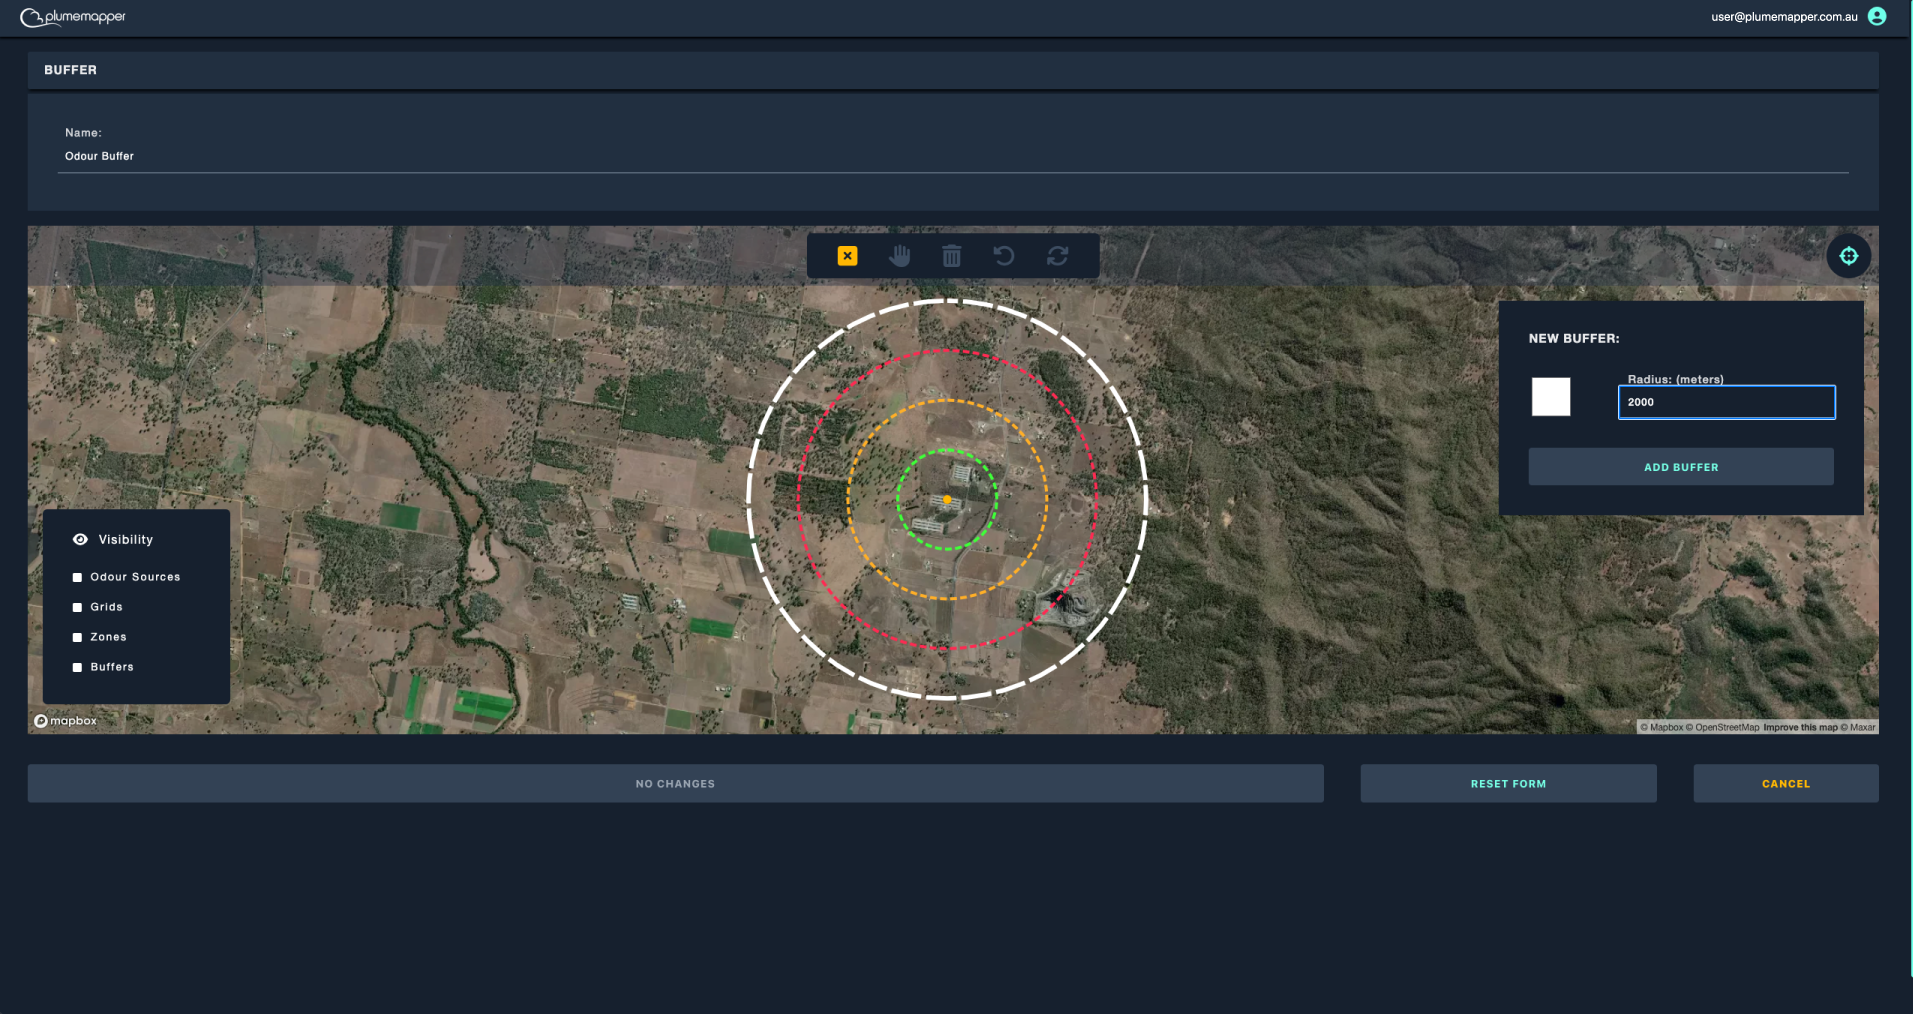This screenshot has width=1913, height=1014.
Task: Focus the Radius meters input field
Action: click(x=1727, y=402)
